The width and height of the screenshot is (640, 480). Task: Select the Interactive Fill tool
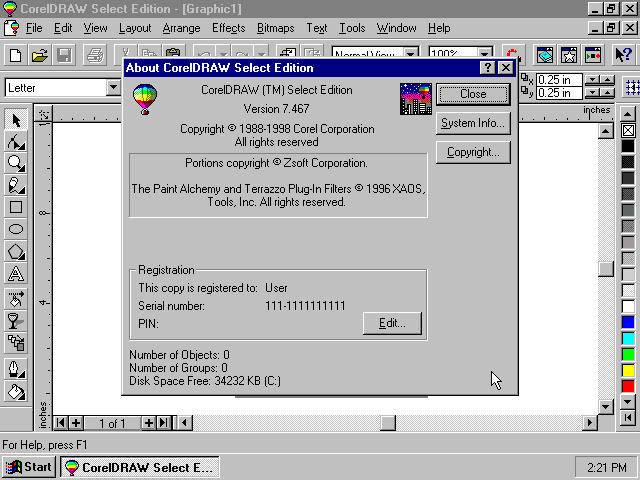click(x=16, y=298)
